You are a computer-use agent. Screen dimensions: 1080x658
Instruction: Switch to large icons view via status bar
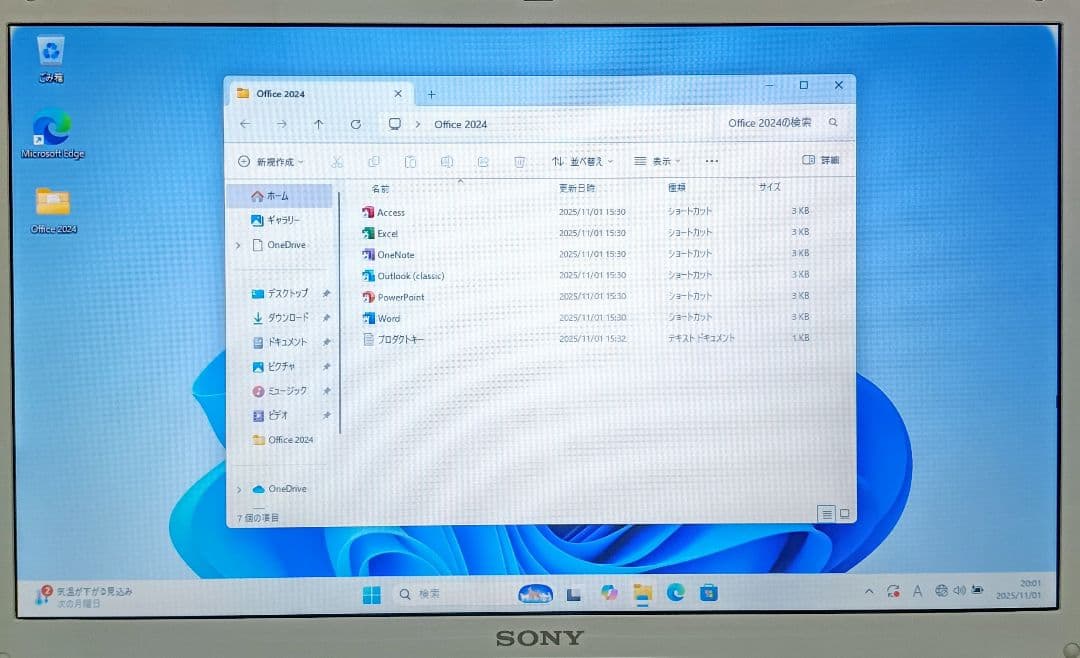tap(844, 513)
